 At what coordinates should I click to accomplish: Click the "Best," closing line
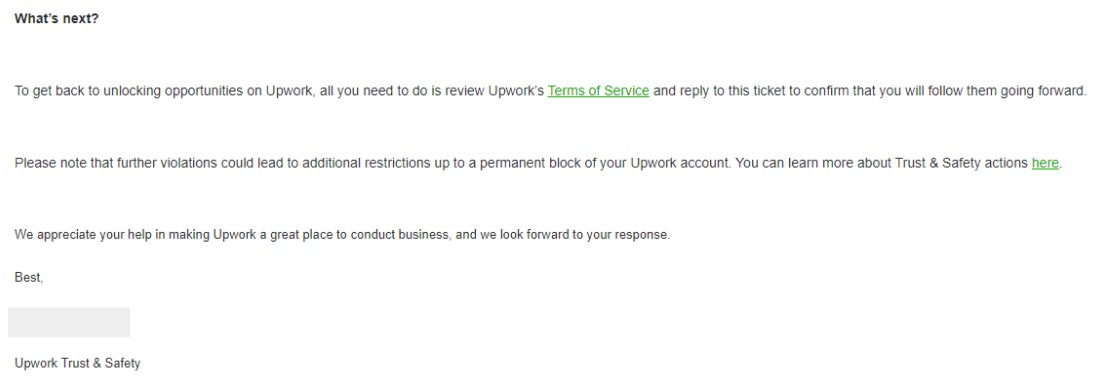click(x=29, y=278)
